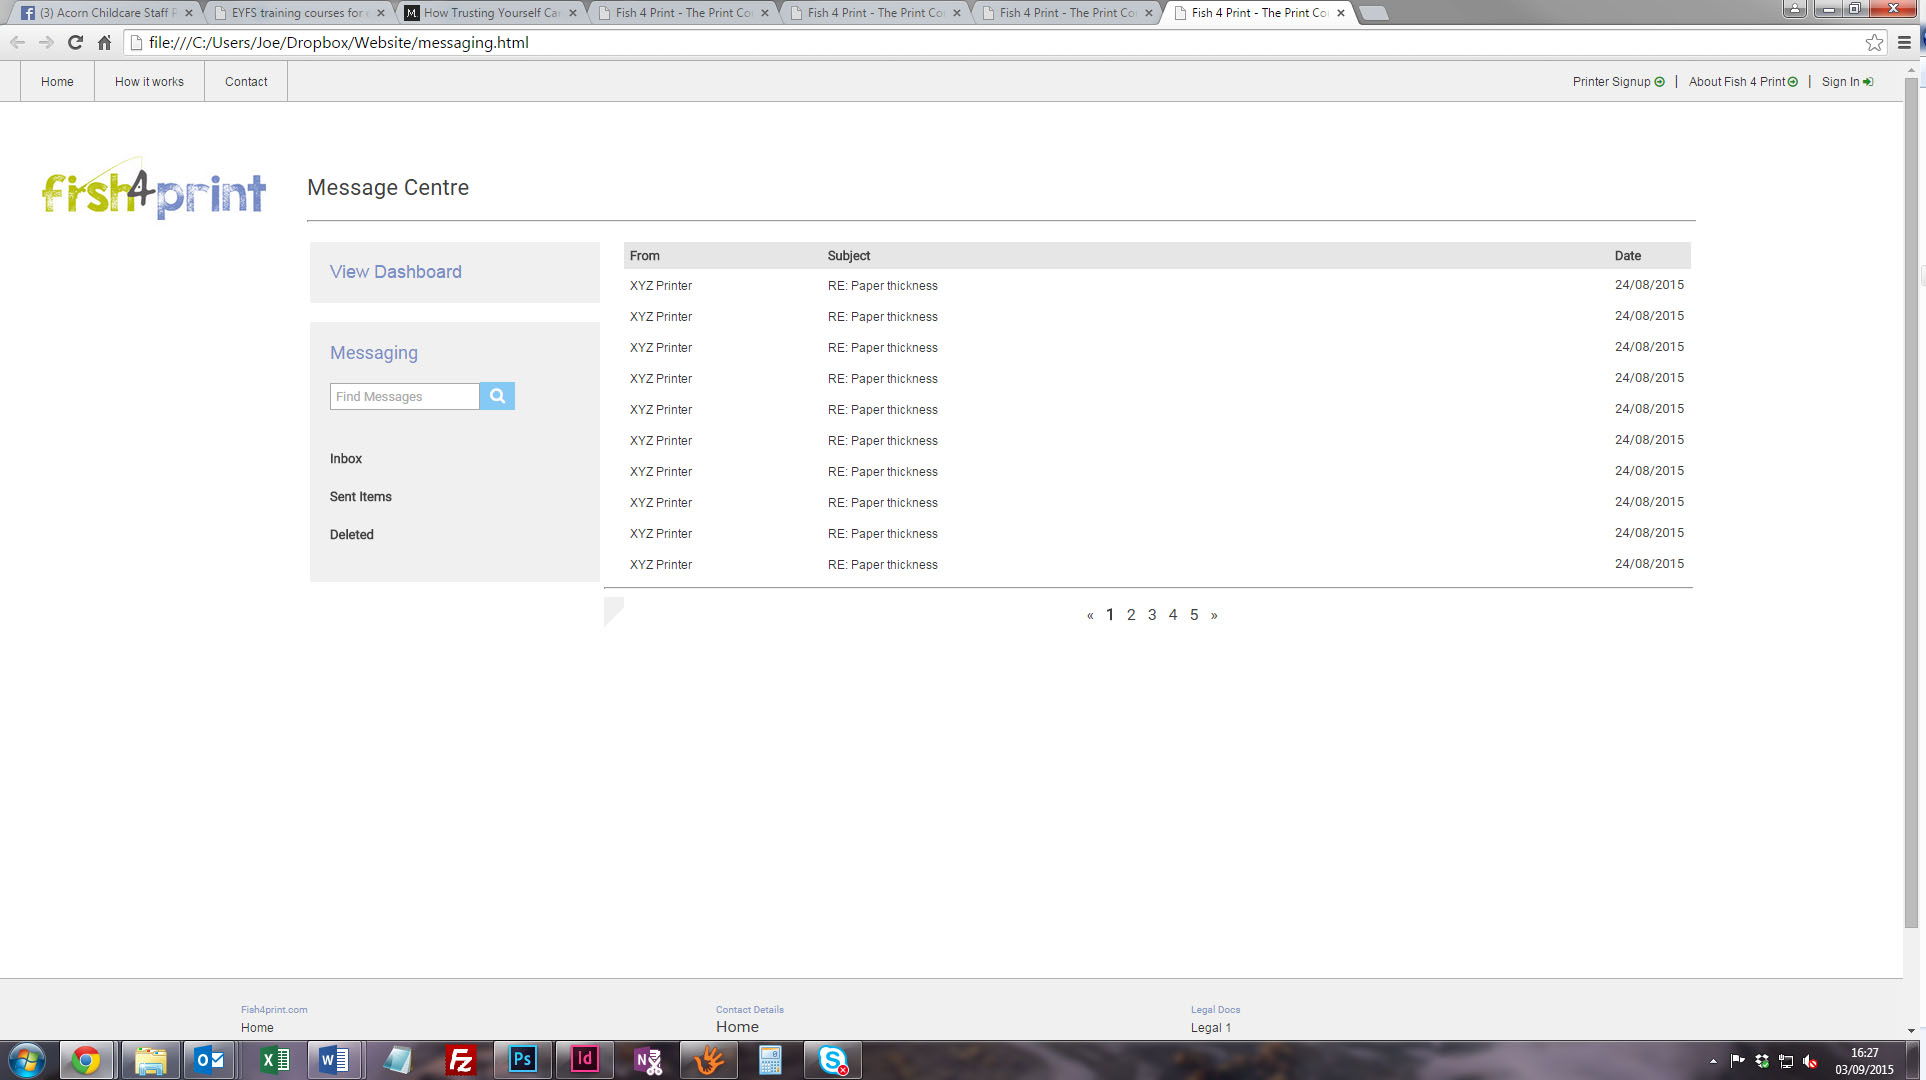Click the Date column header
This screenshot has width=1926, height=1080.
click(x=1628, y=256)
